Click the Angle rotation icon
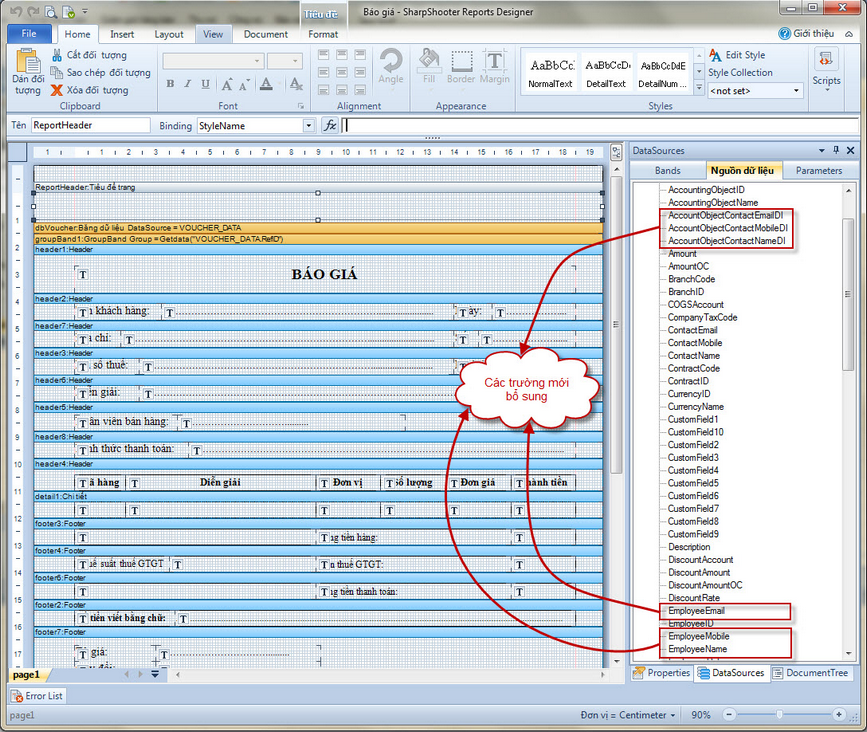The image size is (867, 732). (391, 60)
